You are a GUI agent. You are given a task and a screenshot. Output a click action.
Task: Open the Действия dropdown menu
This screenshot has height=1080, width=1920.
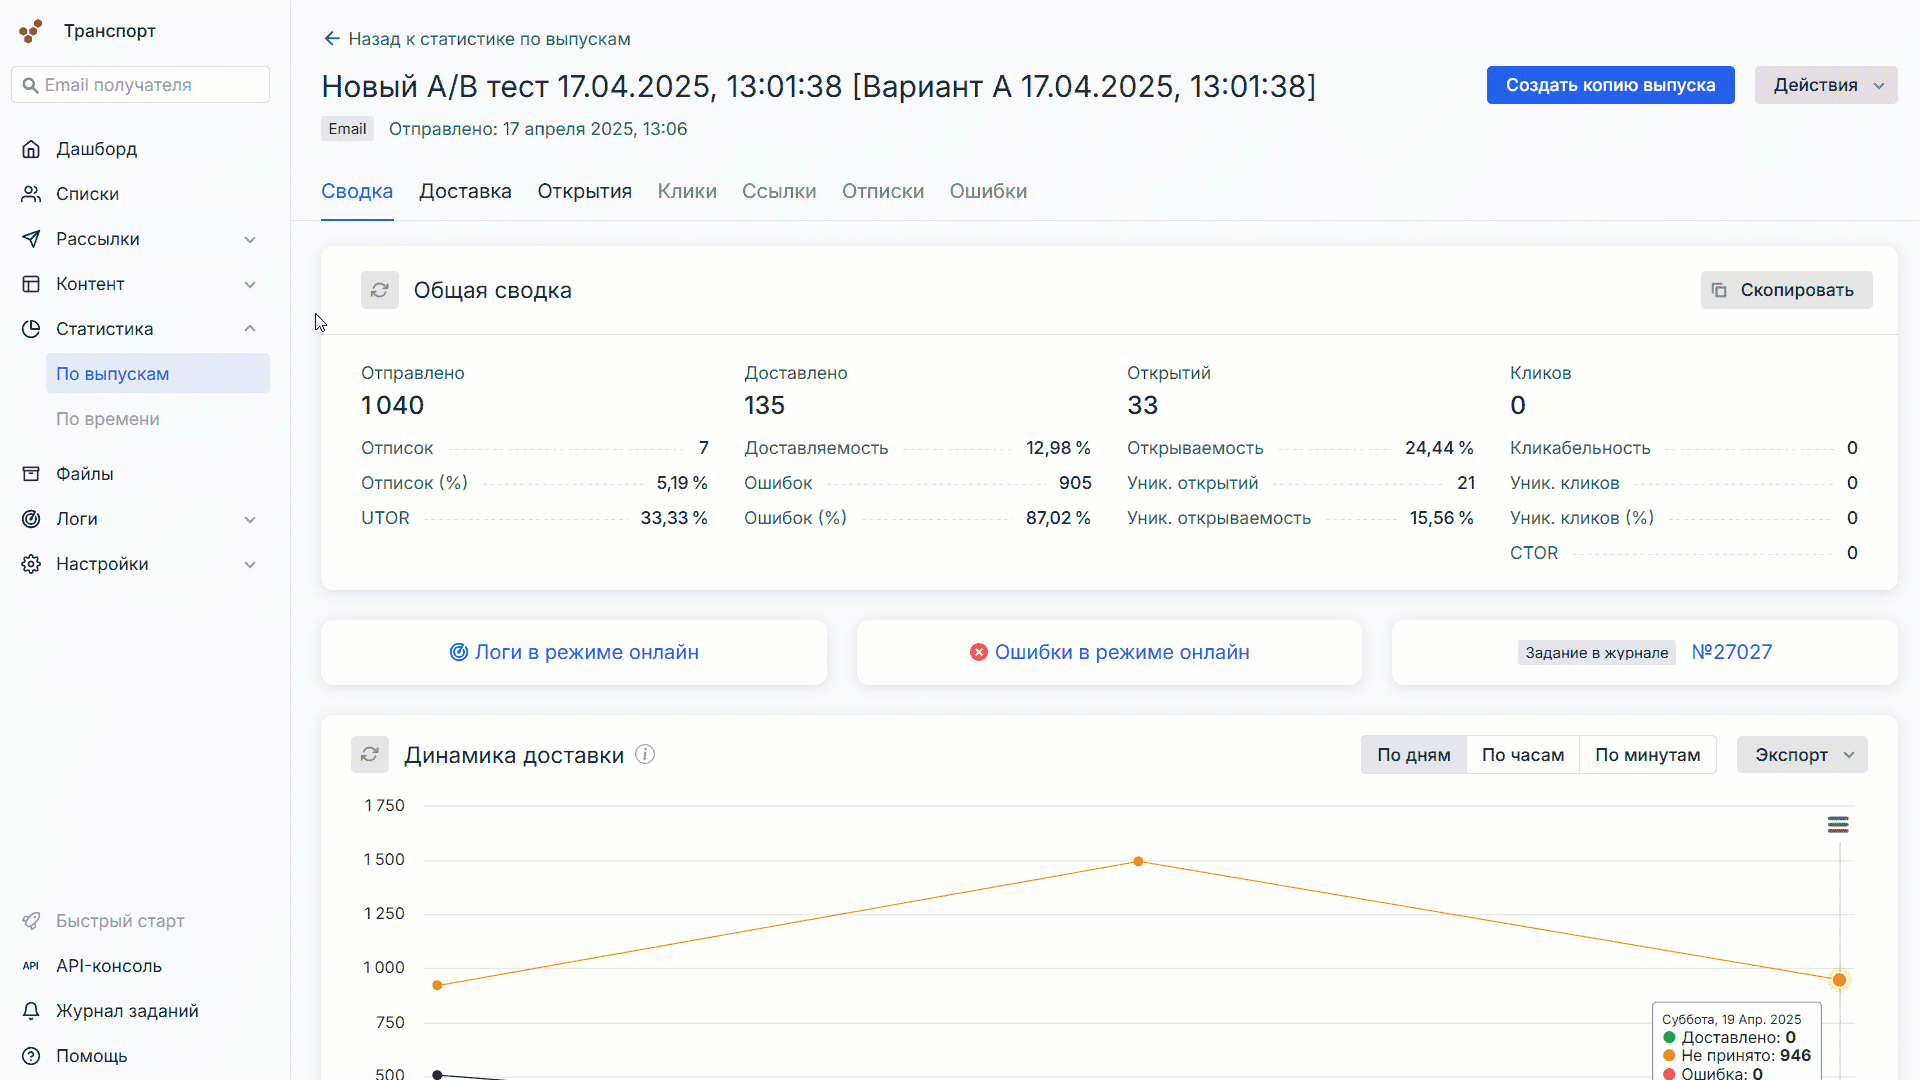[1825, 85]
